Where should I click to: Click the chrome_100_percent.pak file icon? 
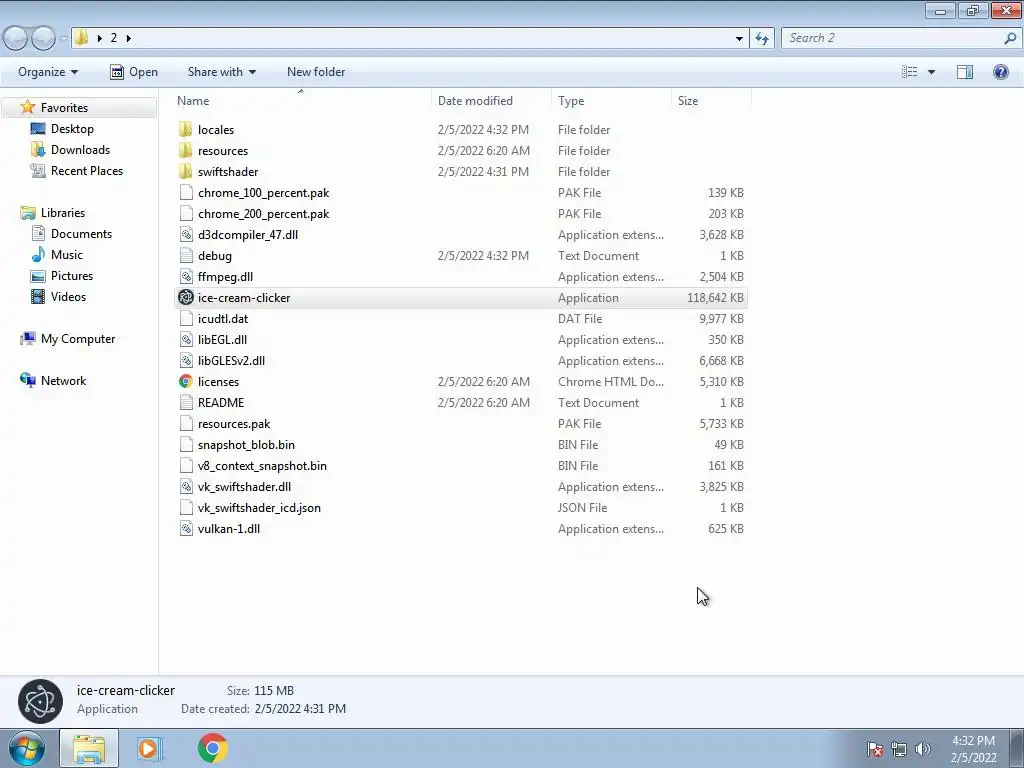coord(186,193)
